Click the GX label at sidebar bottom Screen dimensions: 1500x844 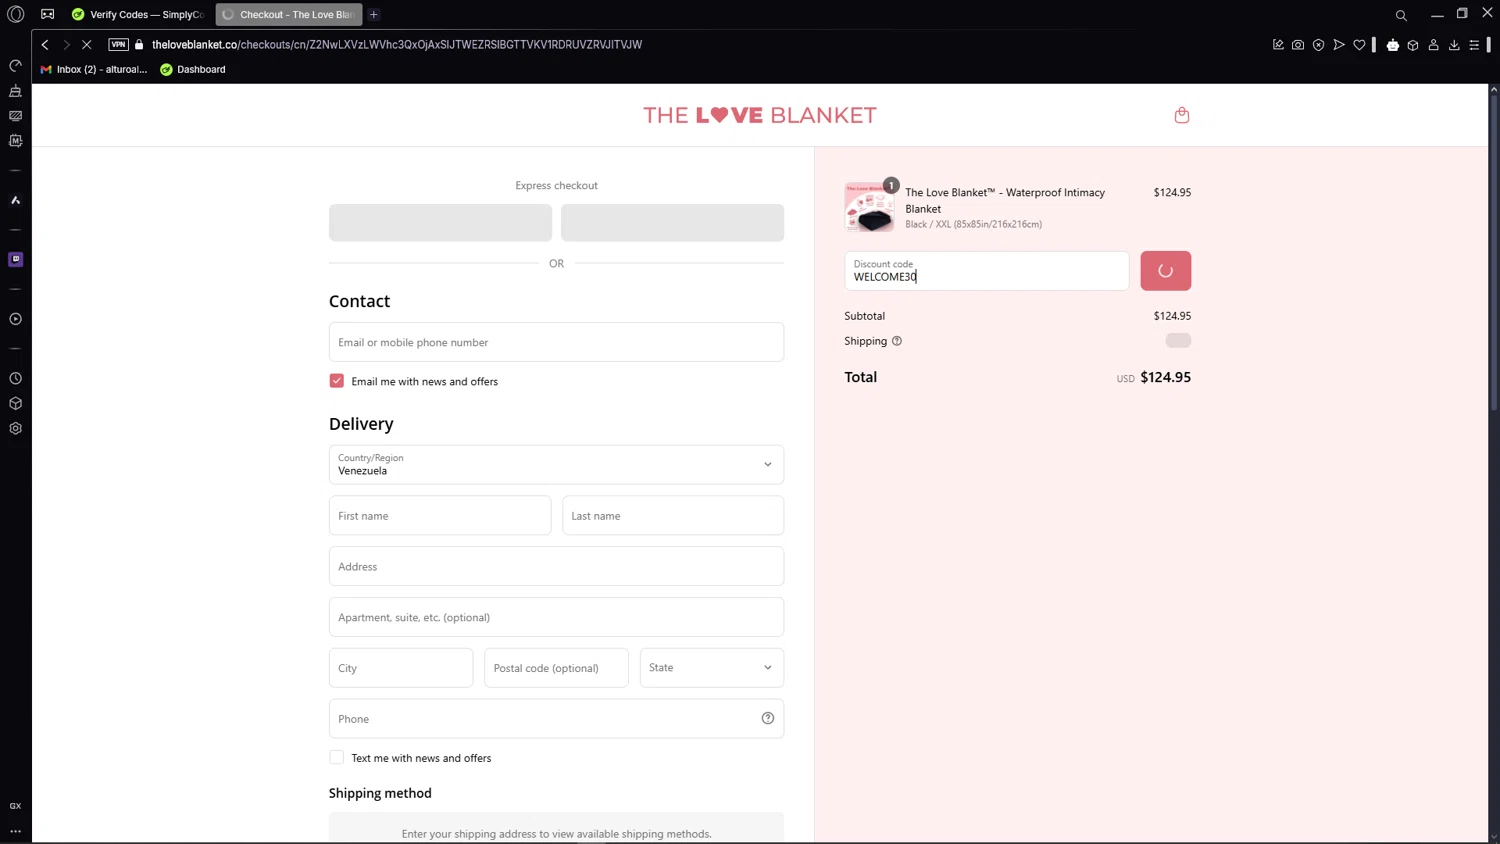coord(16,806)
